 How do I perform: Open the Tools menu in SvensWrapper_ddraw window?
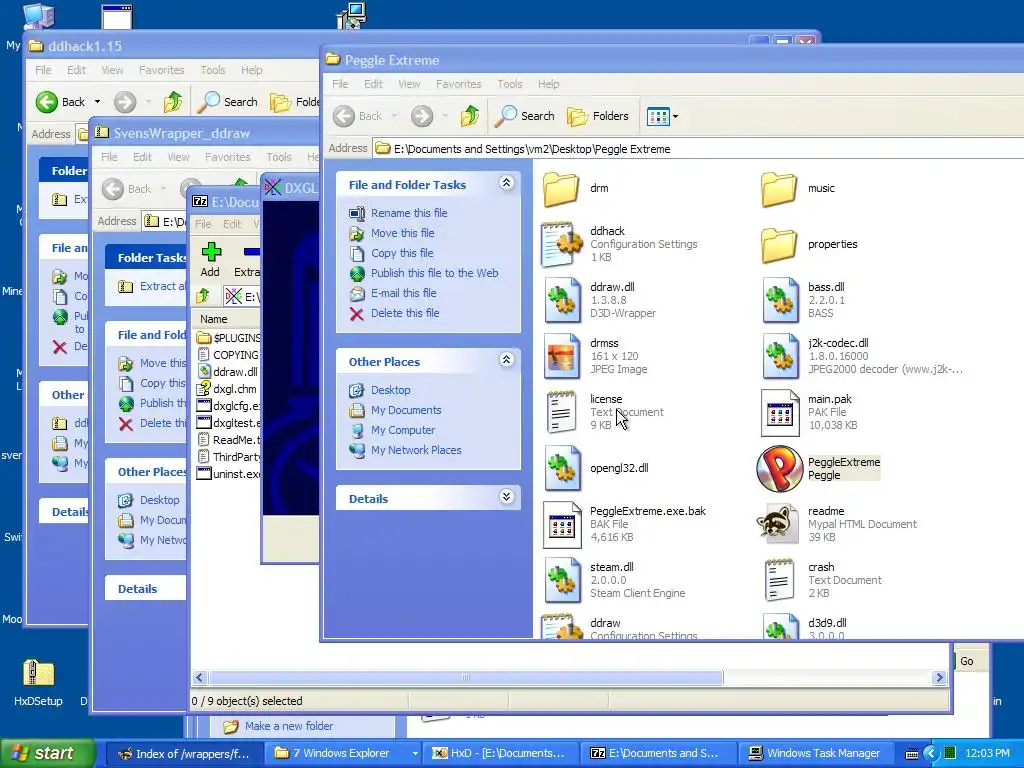(279, 157)
